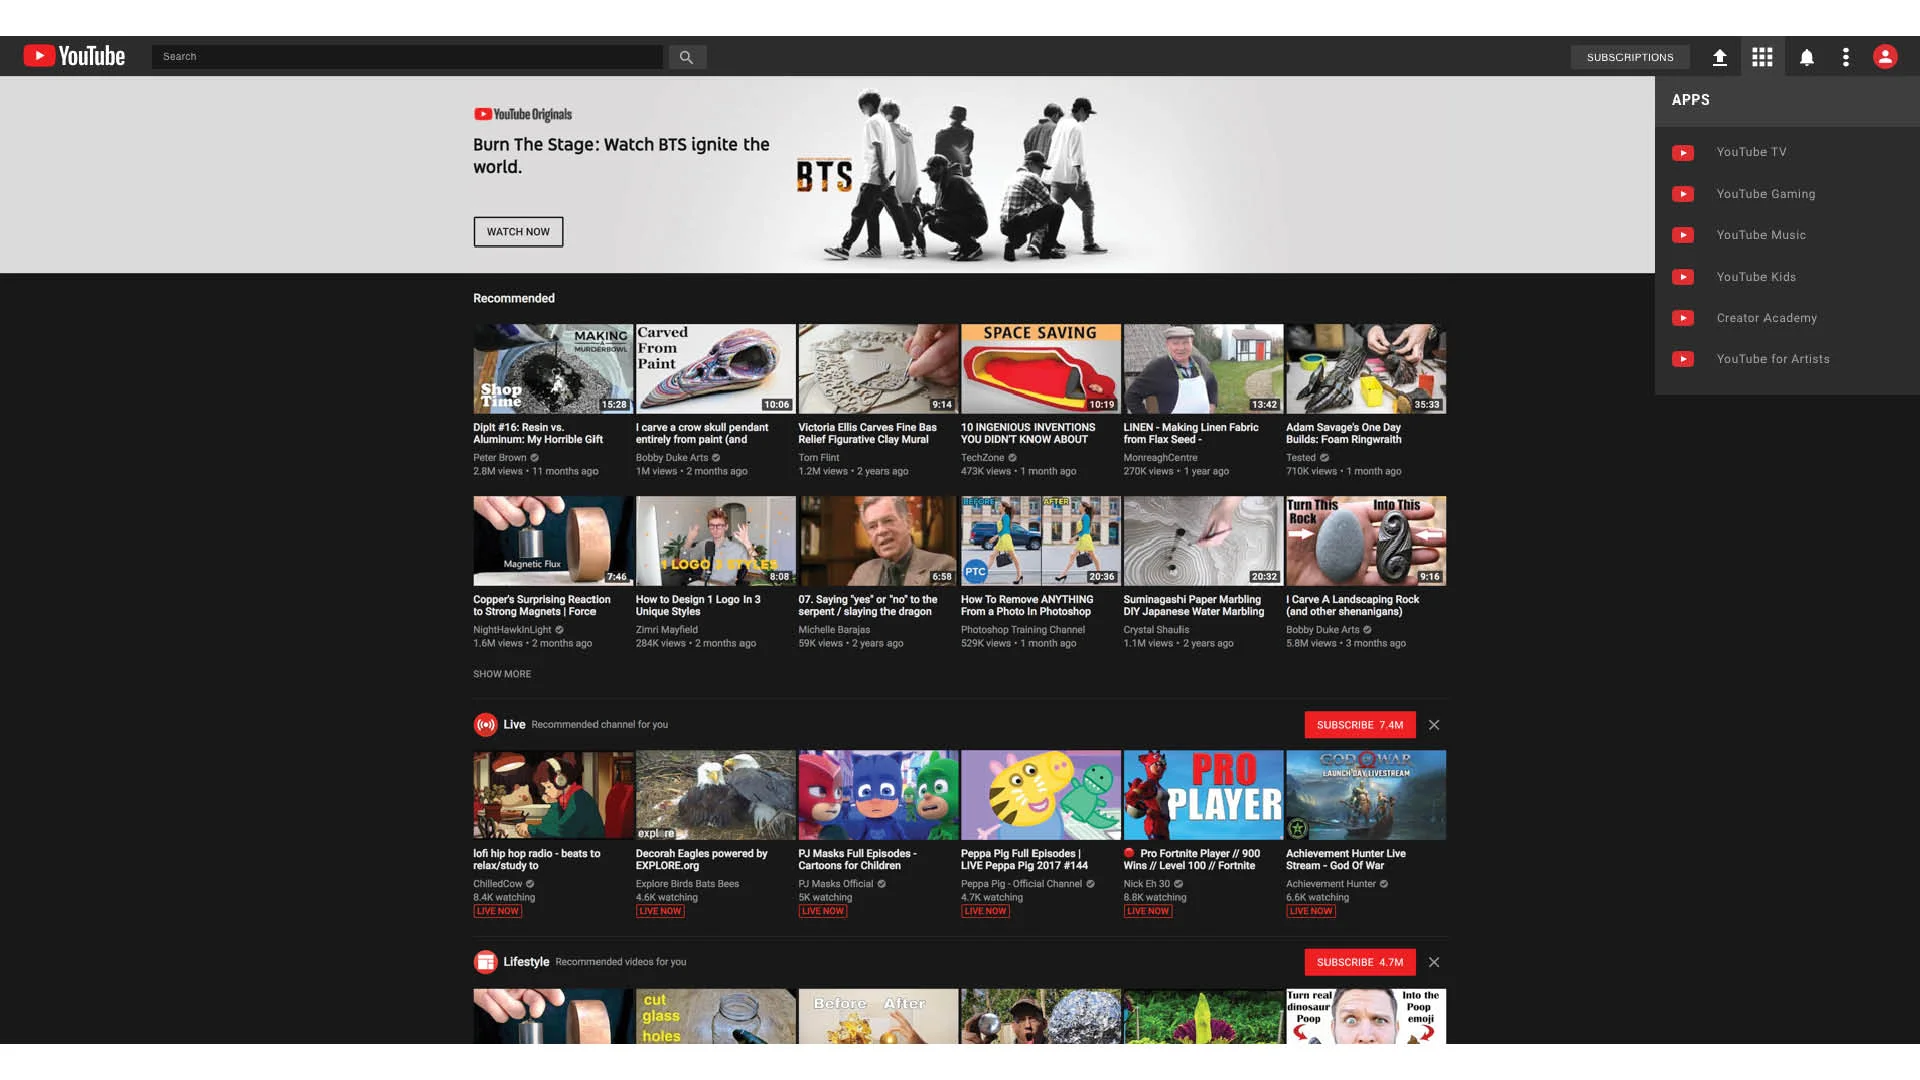The image size is (1920, 1080).
Task: Focus the Search input field
Action: (x=407, y=57)
